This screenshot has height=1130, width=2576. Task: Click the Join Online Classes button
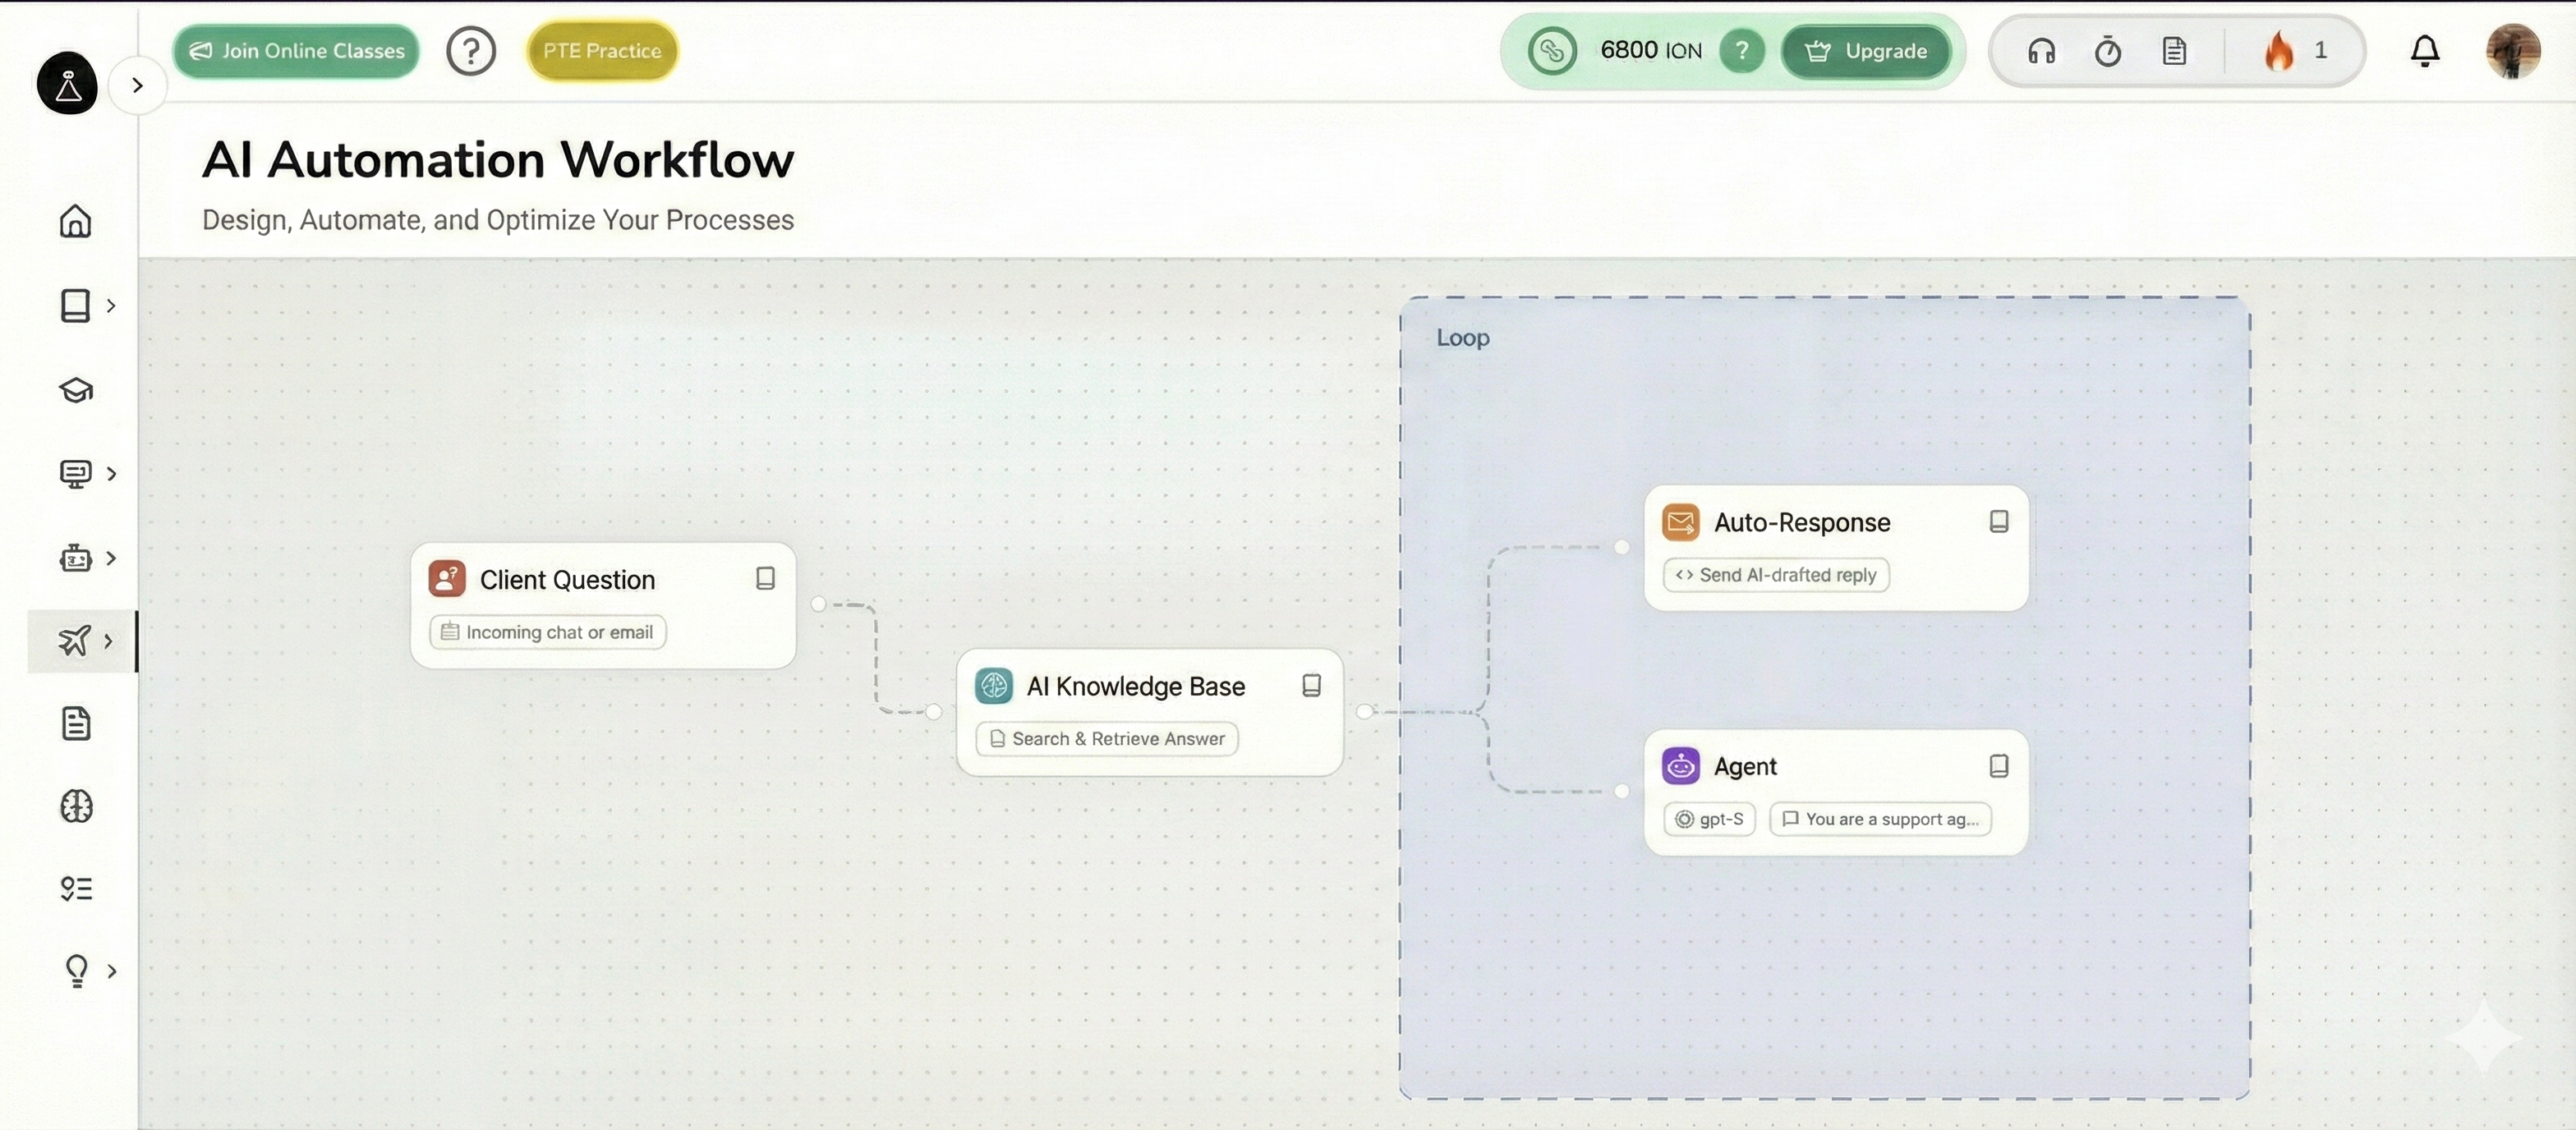click(x=296, y=51)
